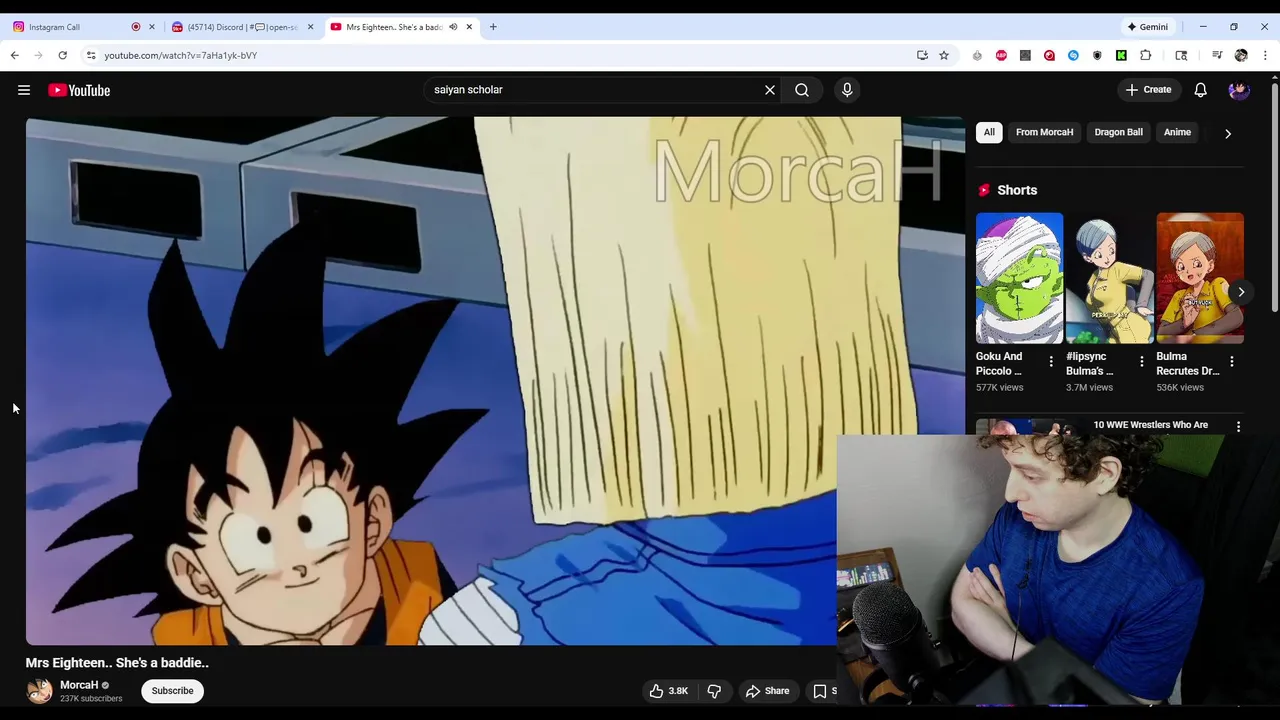Select the From MorcaH chip
The image size is (1280, 720).
tap(1044, 132)
